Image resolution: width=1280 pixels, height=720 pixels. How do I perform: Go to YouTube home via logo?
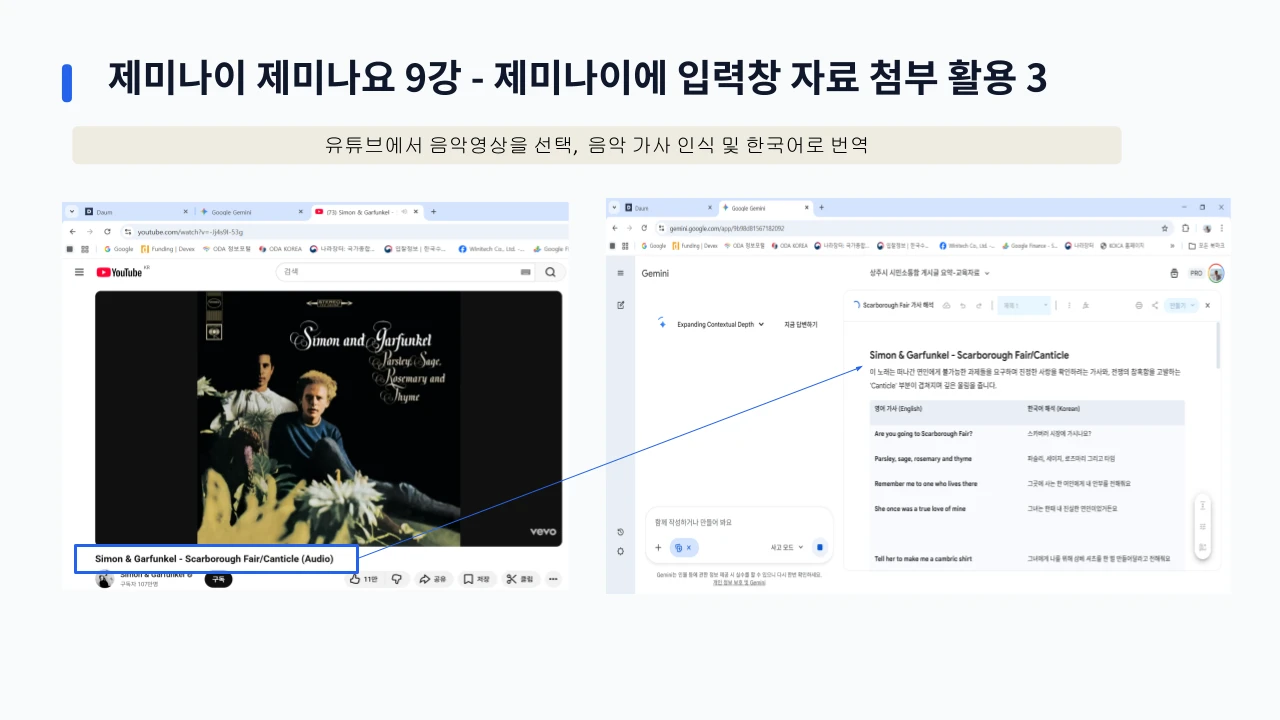tap(120, 272)
